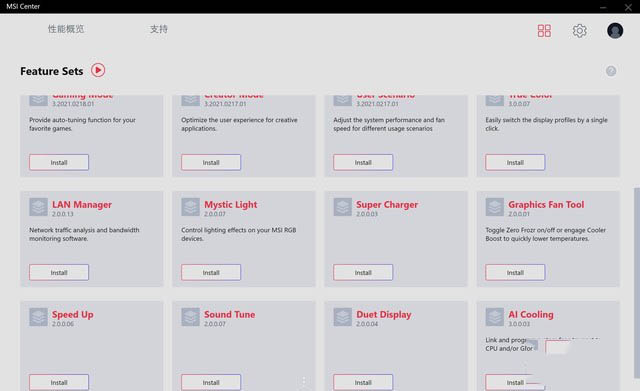Install the Duet Display feature
640x391 pixels.
[x=363, y=382]
